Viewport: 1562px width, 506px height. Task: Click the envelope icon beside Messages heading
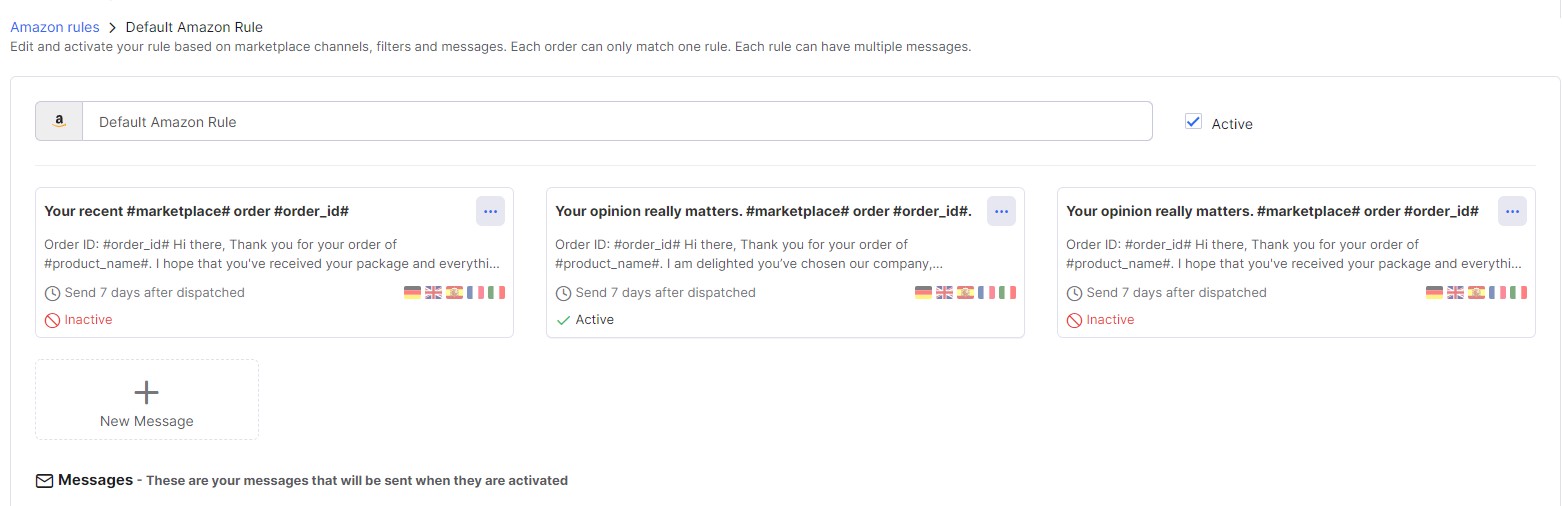44,481
